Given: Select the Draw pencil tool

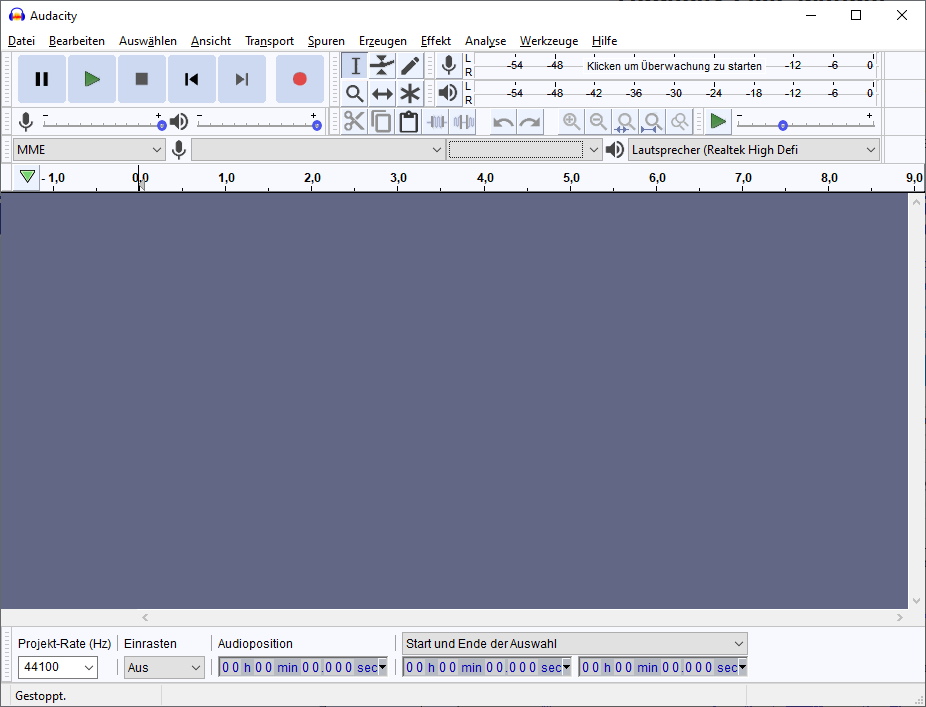Looking at the screenshot, I should 410,66.
